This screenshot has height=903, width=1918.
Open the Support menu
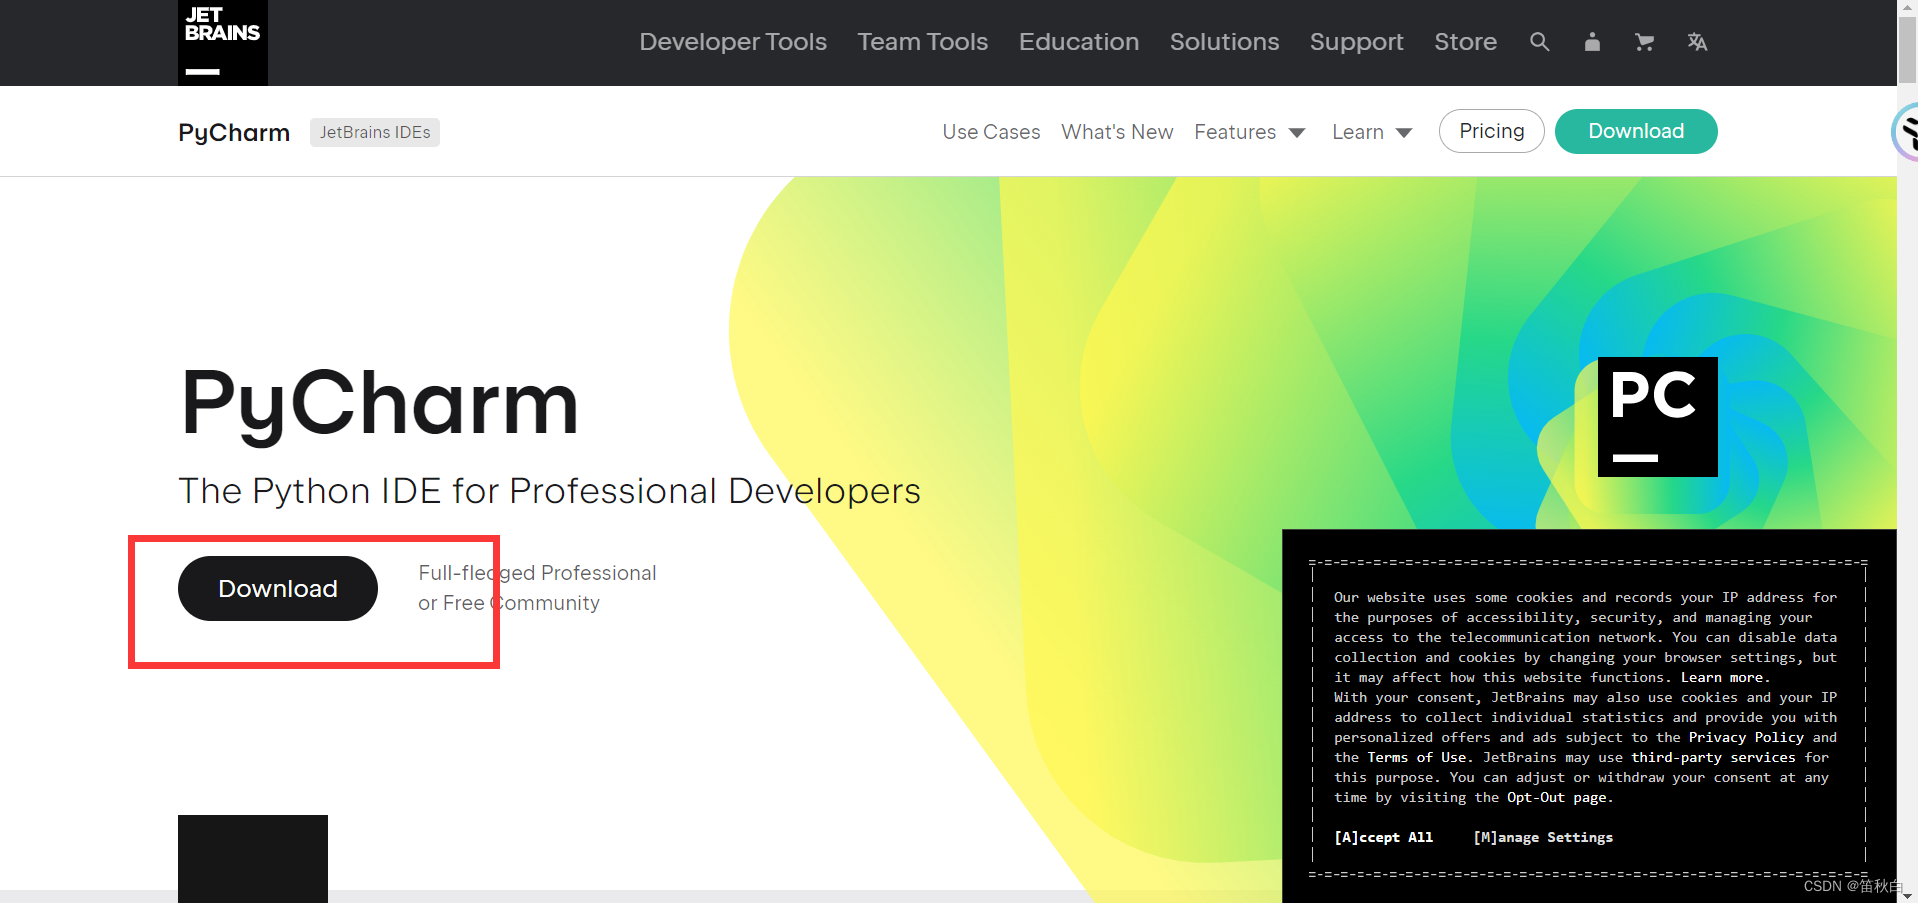point(1357,42)
